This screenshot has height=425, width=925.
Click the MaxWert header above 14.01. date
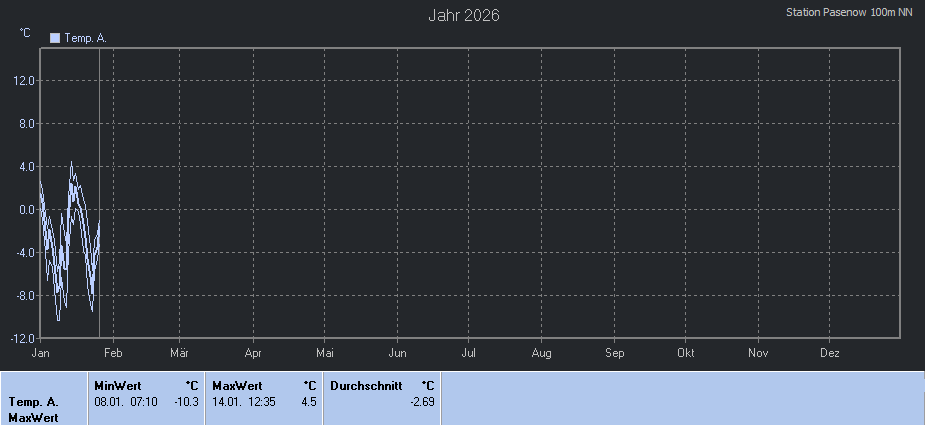tap(235, 385)
